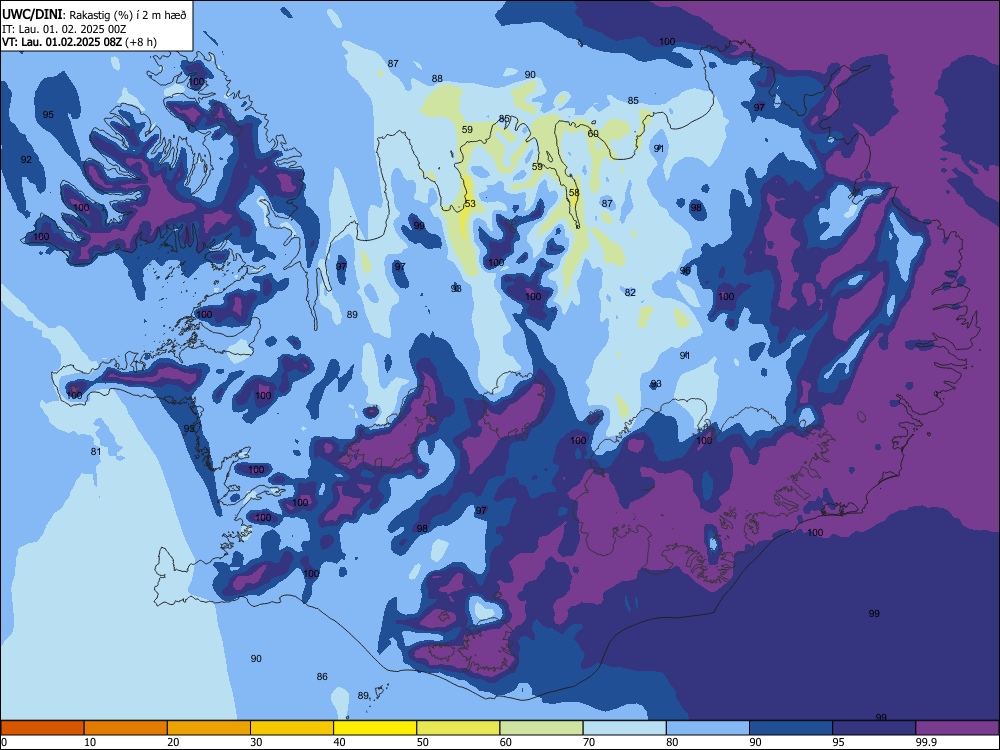Click the '53' humidity value on map

470,203
